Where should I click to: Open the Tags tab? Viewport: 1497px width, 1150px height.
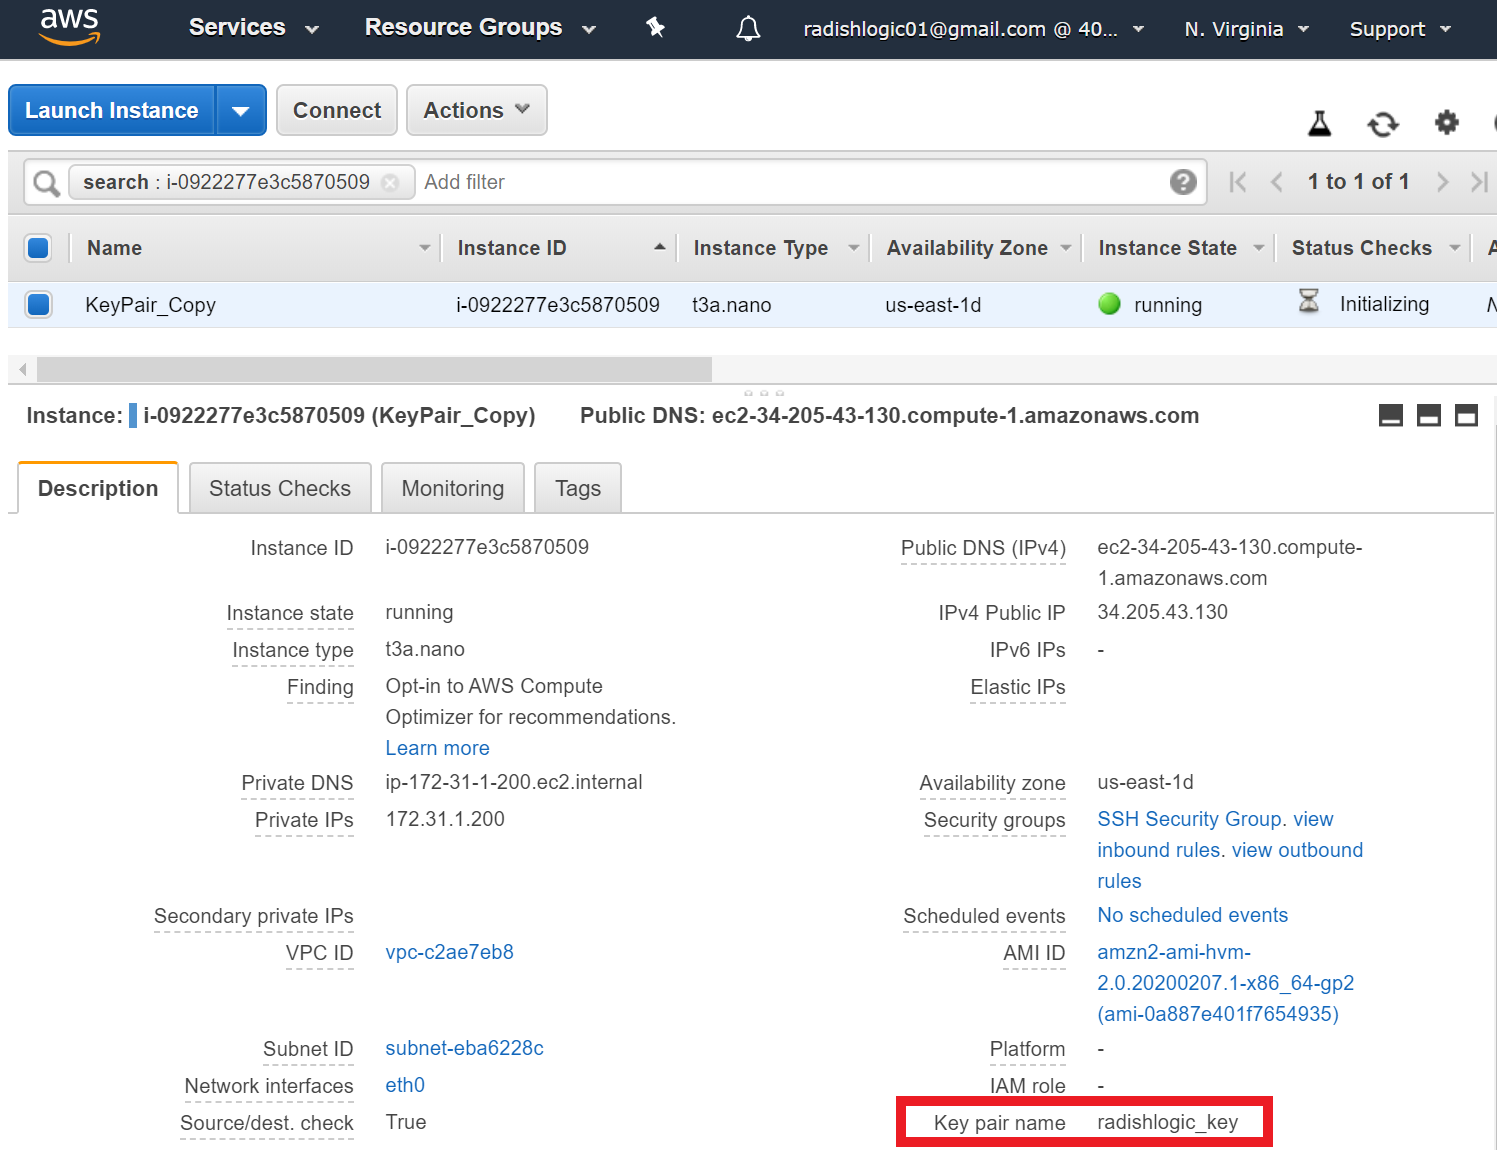coord(577,488)
